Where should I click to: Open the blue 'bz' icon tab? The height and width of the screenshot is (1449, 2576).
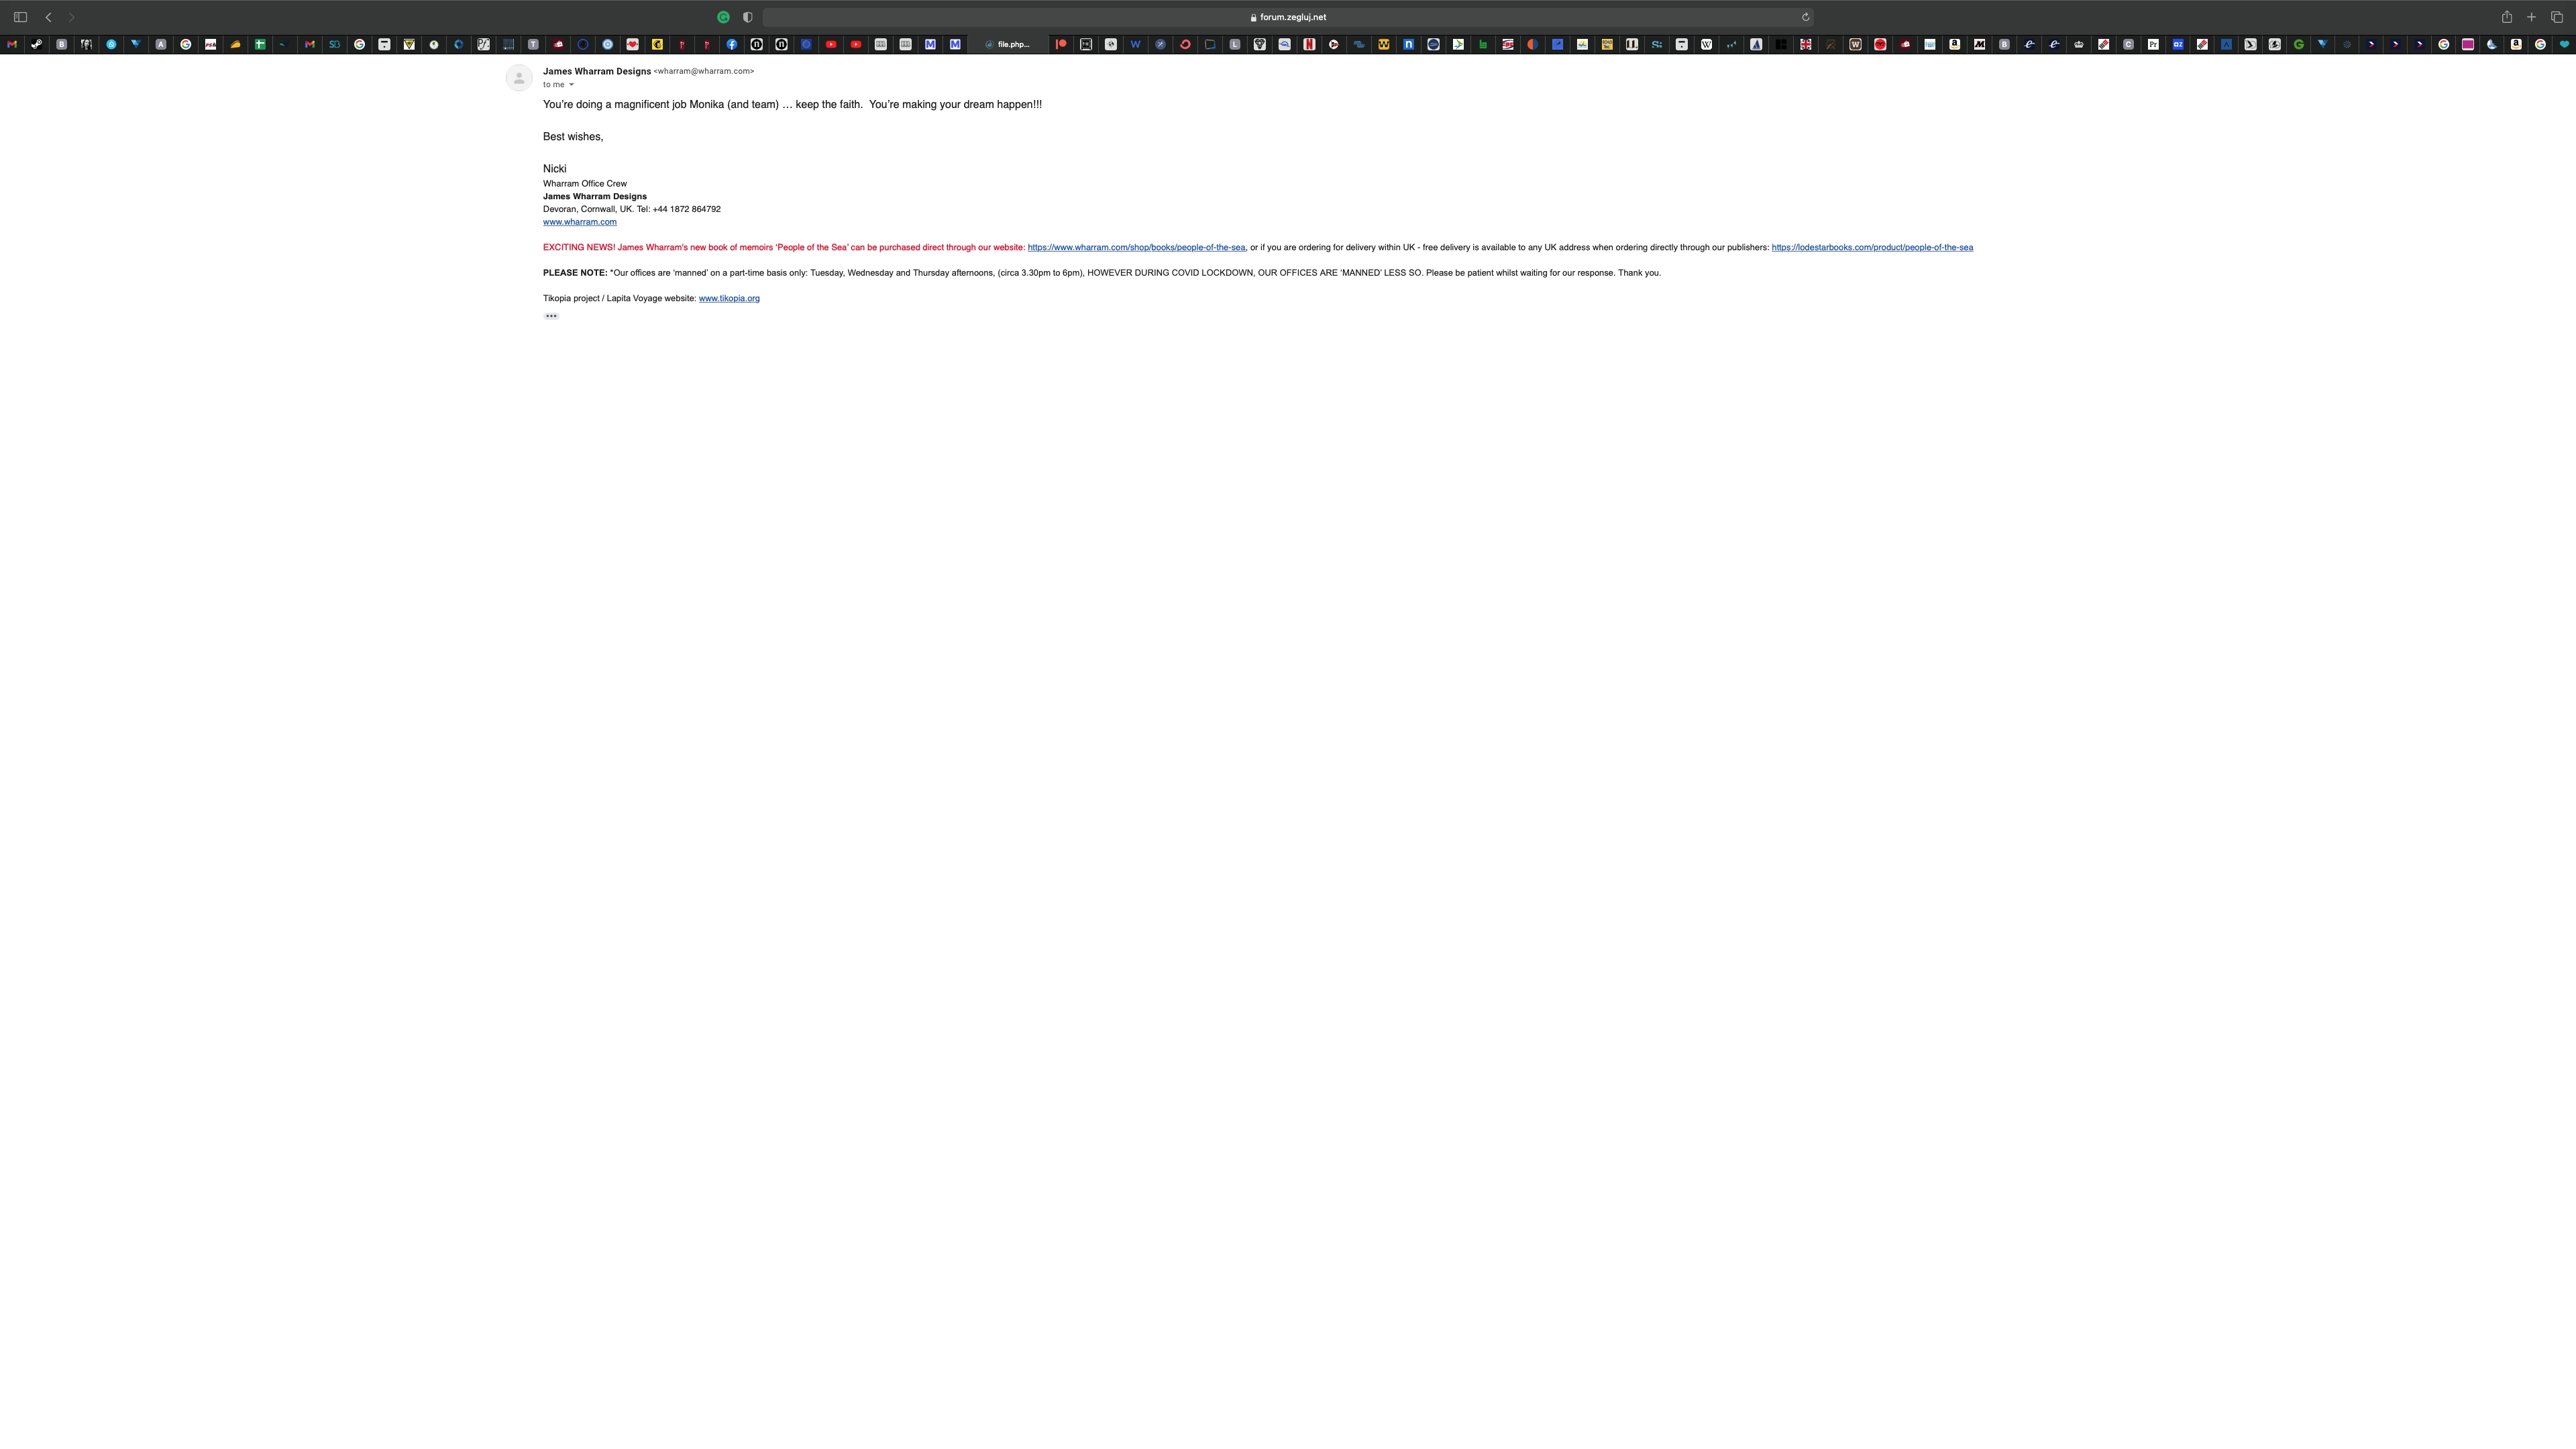[2178, 44]
